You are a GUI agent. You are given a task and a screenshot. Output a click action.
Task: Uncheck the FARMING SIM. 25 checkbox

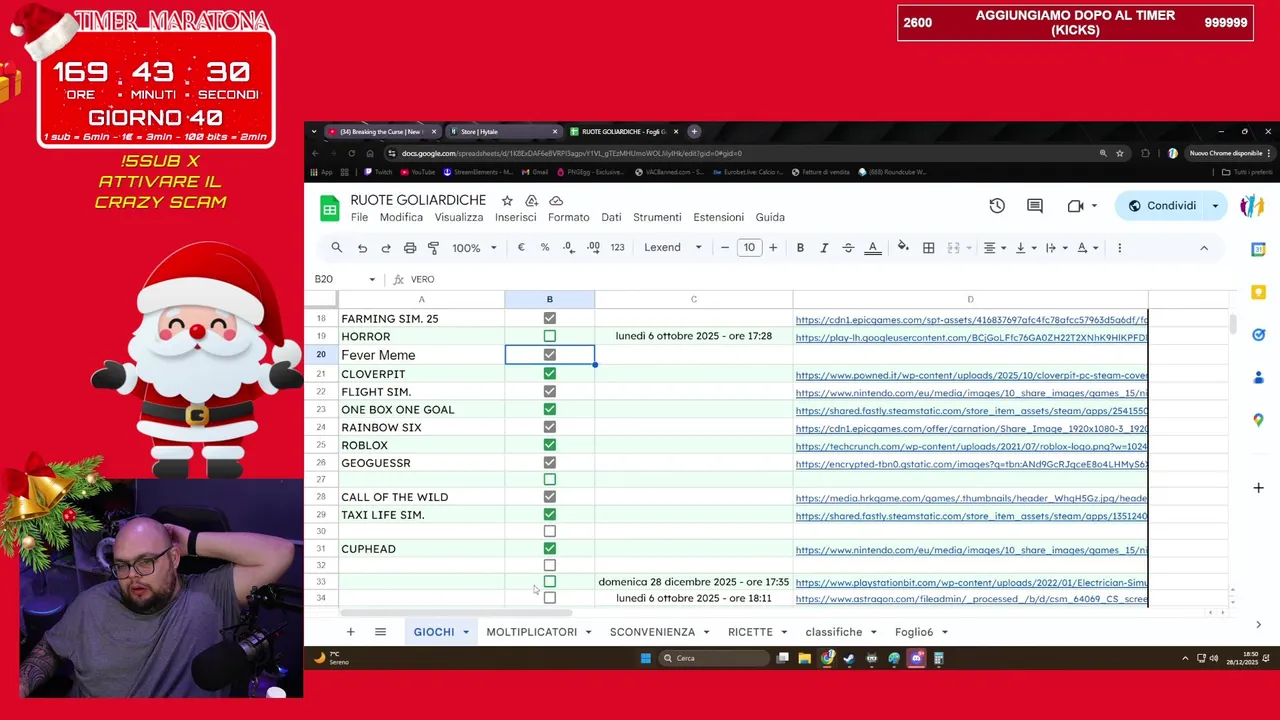pyautogui.click(x=549, y=319)
